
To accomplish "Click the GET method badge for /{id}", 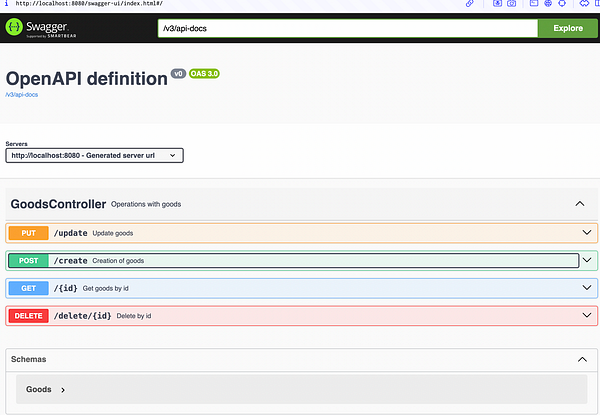I will coord(27,288).
